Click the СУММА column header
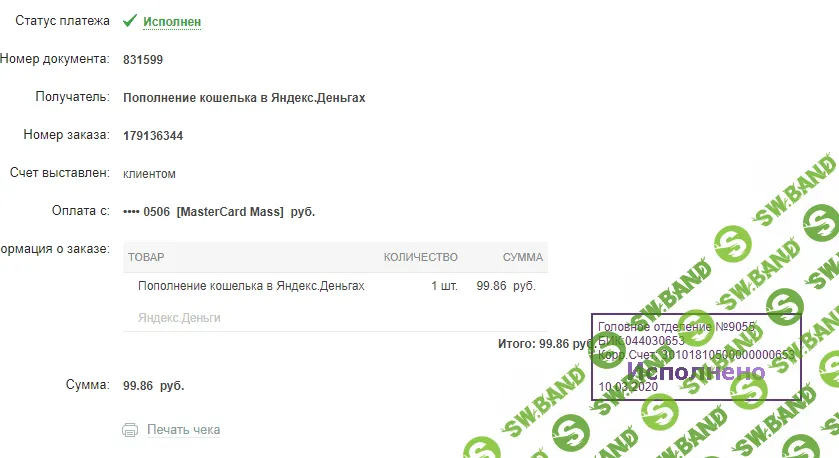 523,257
